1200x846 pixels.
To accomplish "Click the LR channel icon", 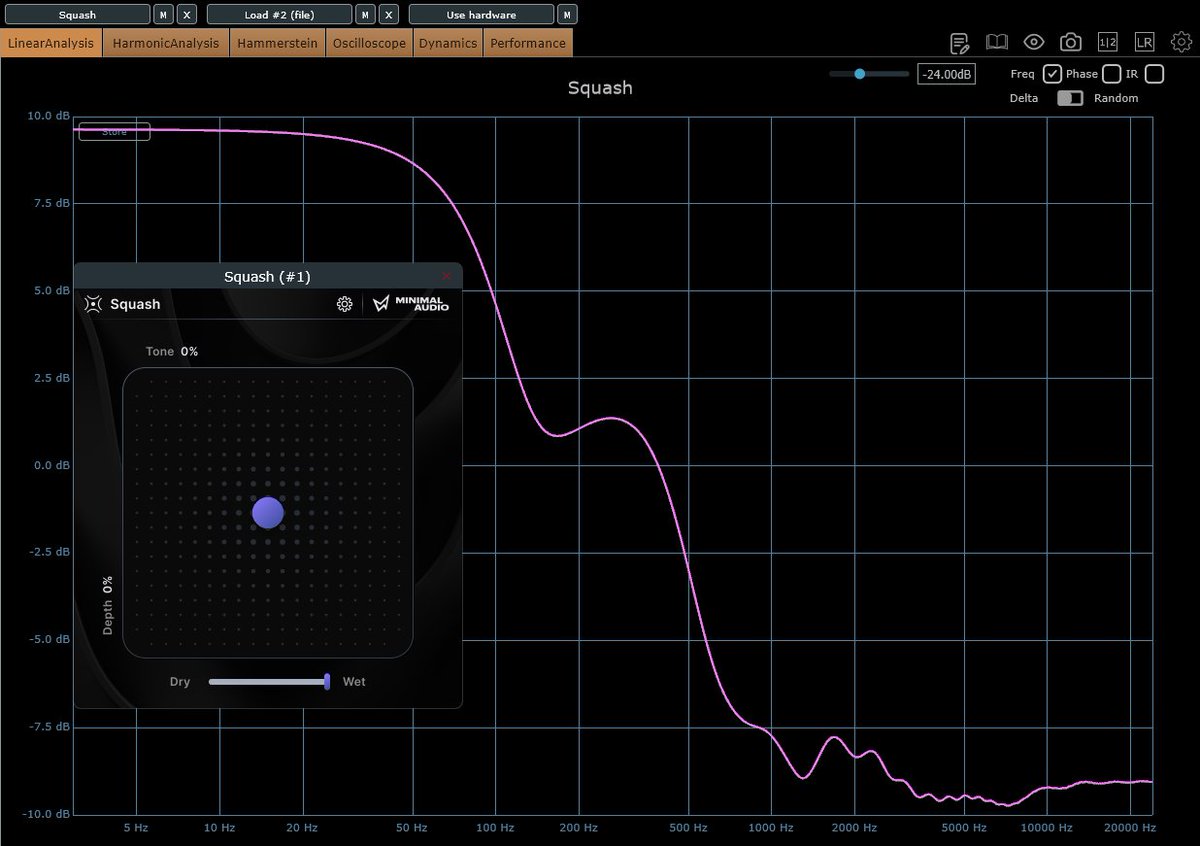I will point(1144,42).
